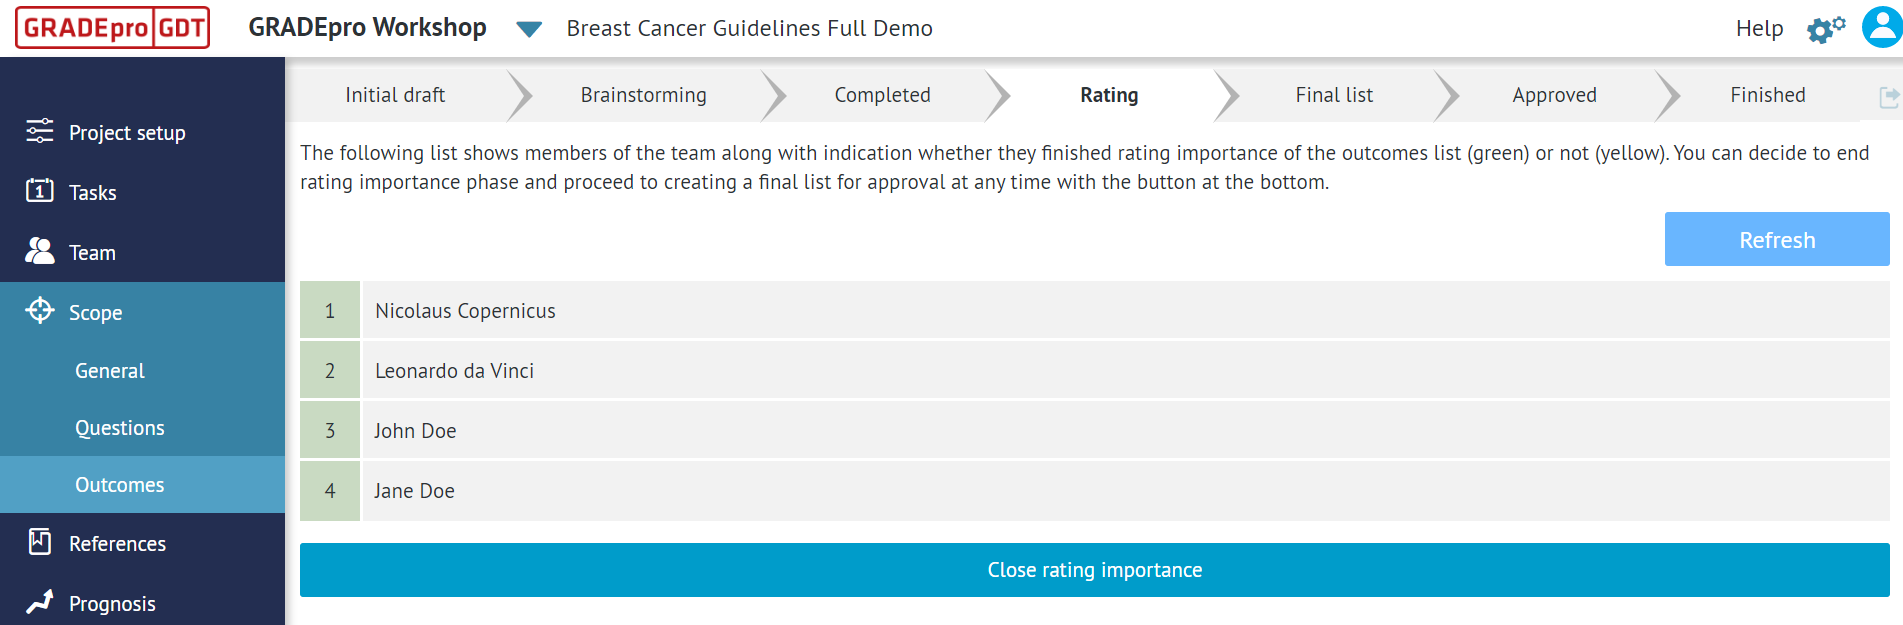Select the Tasks icon in the sidebar

pos(40,192)
